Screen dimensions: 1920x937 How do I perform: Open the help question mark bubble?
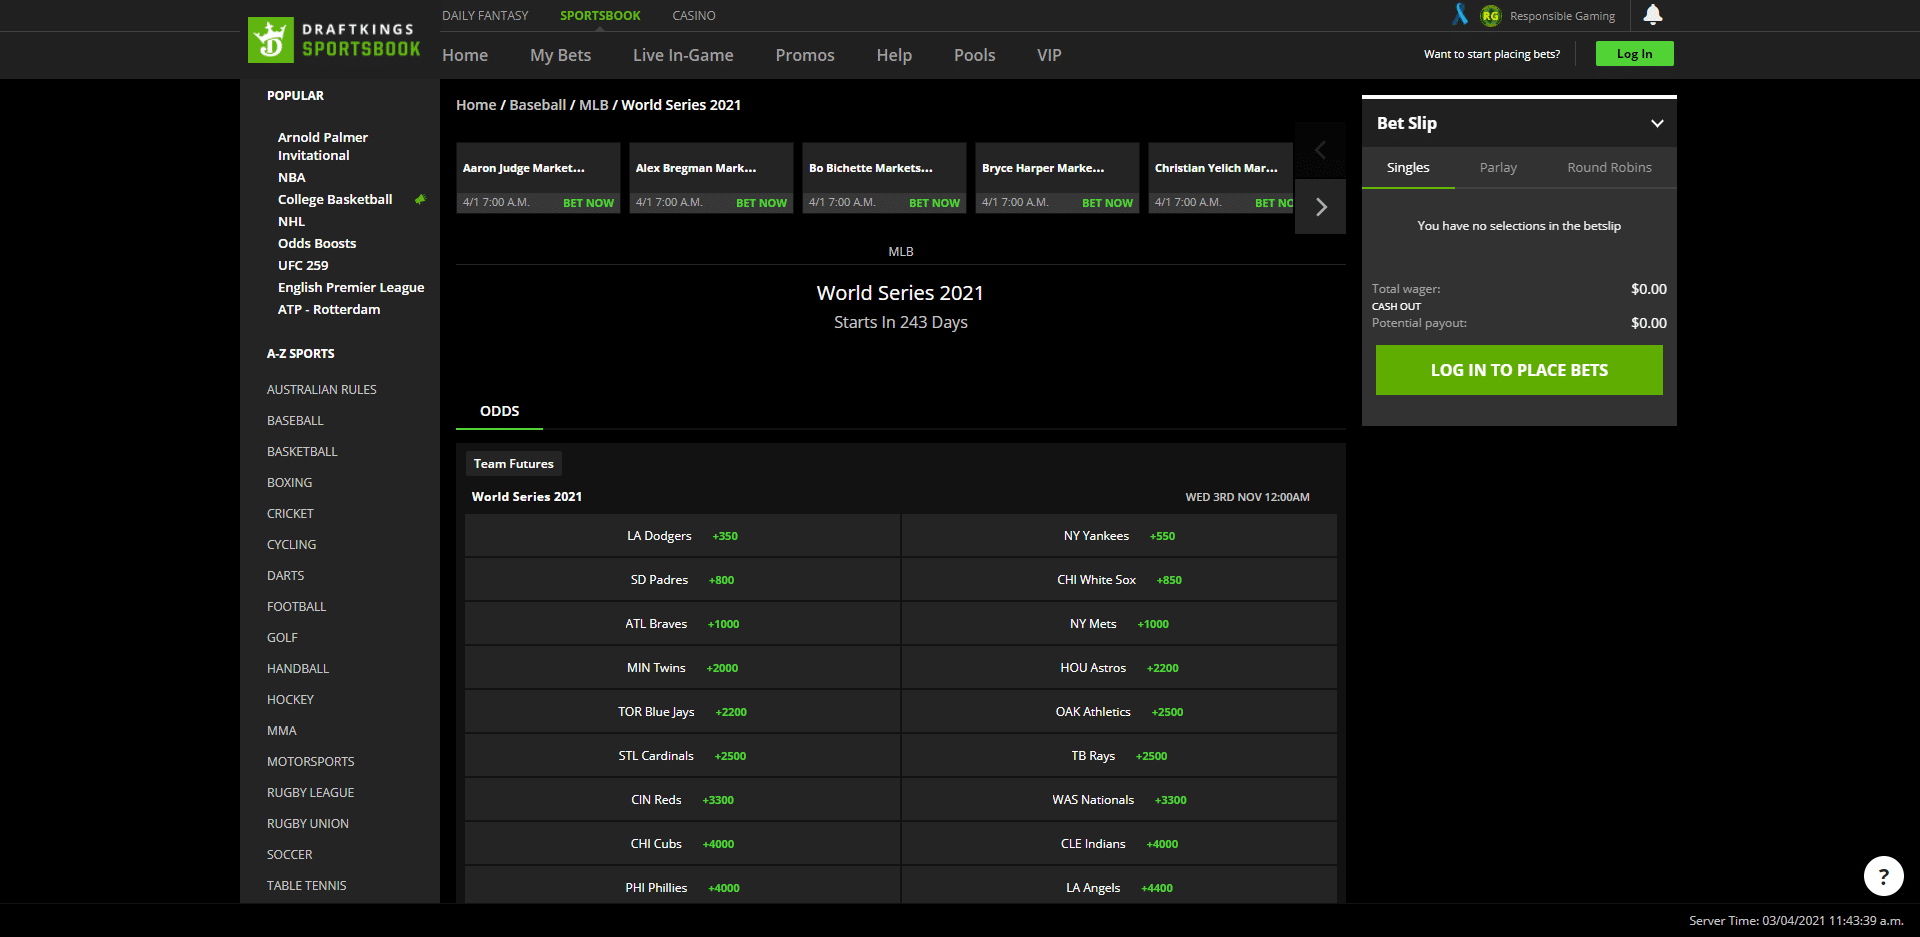[1883, 876]
